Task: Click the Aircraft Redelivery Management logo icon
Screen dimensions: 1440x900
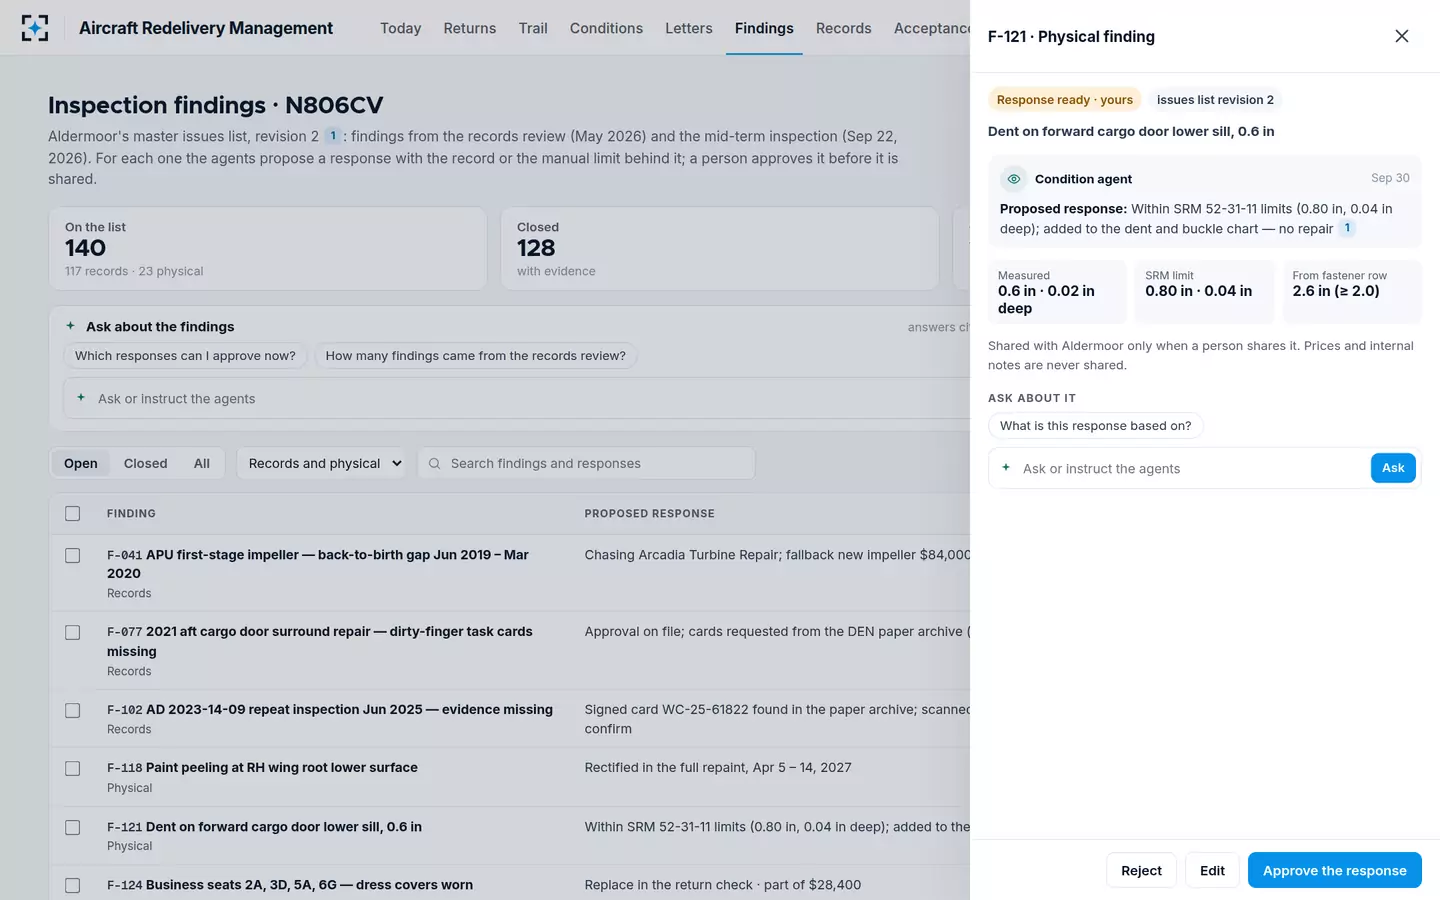Action: point(35,28)
